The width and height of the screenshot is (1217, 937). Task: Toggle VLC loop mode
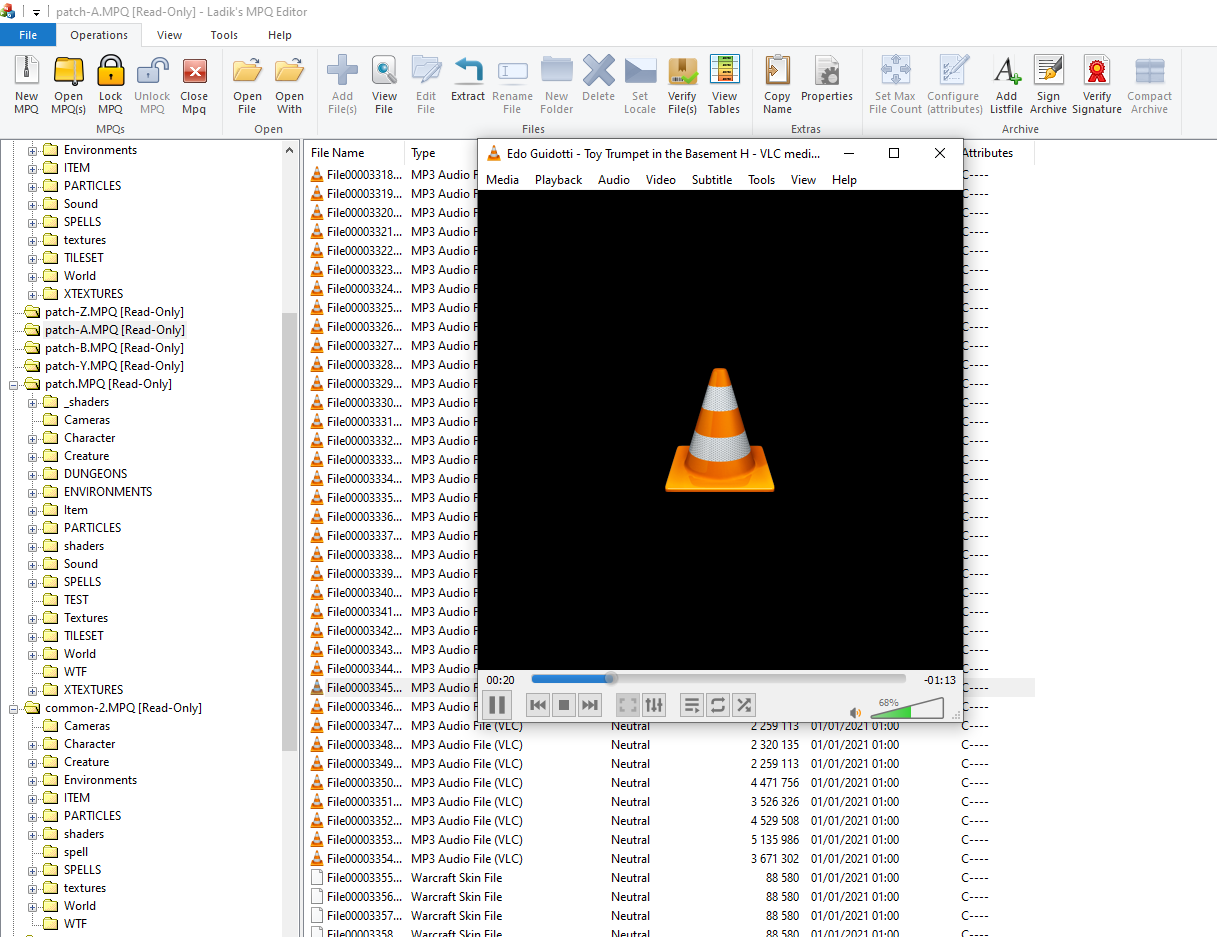(x=718, y=705)
